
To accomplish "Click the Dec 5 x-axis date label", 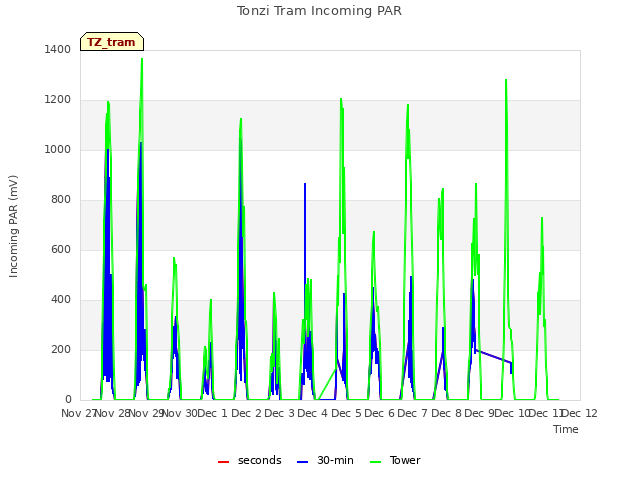I will click(348, 413).
